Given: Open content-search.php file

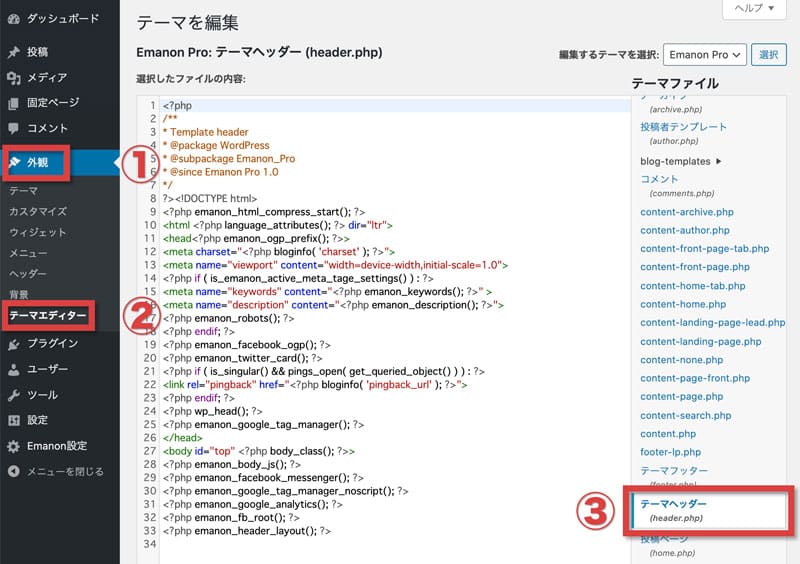Looking at the screenshot, I should (x=686, y=415).
